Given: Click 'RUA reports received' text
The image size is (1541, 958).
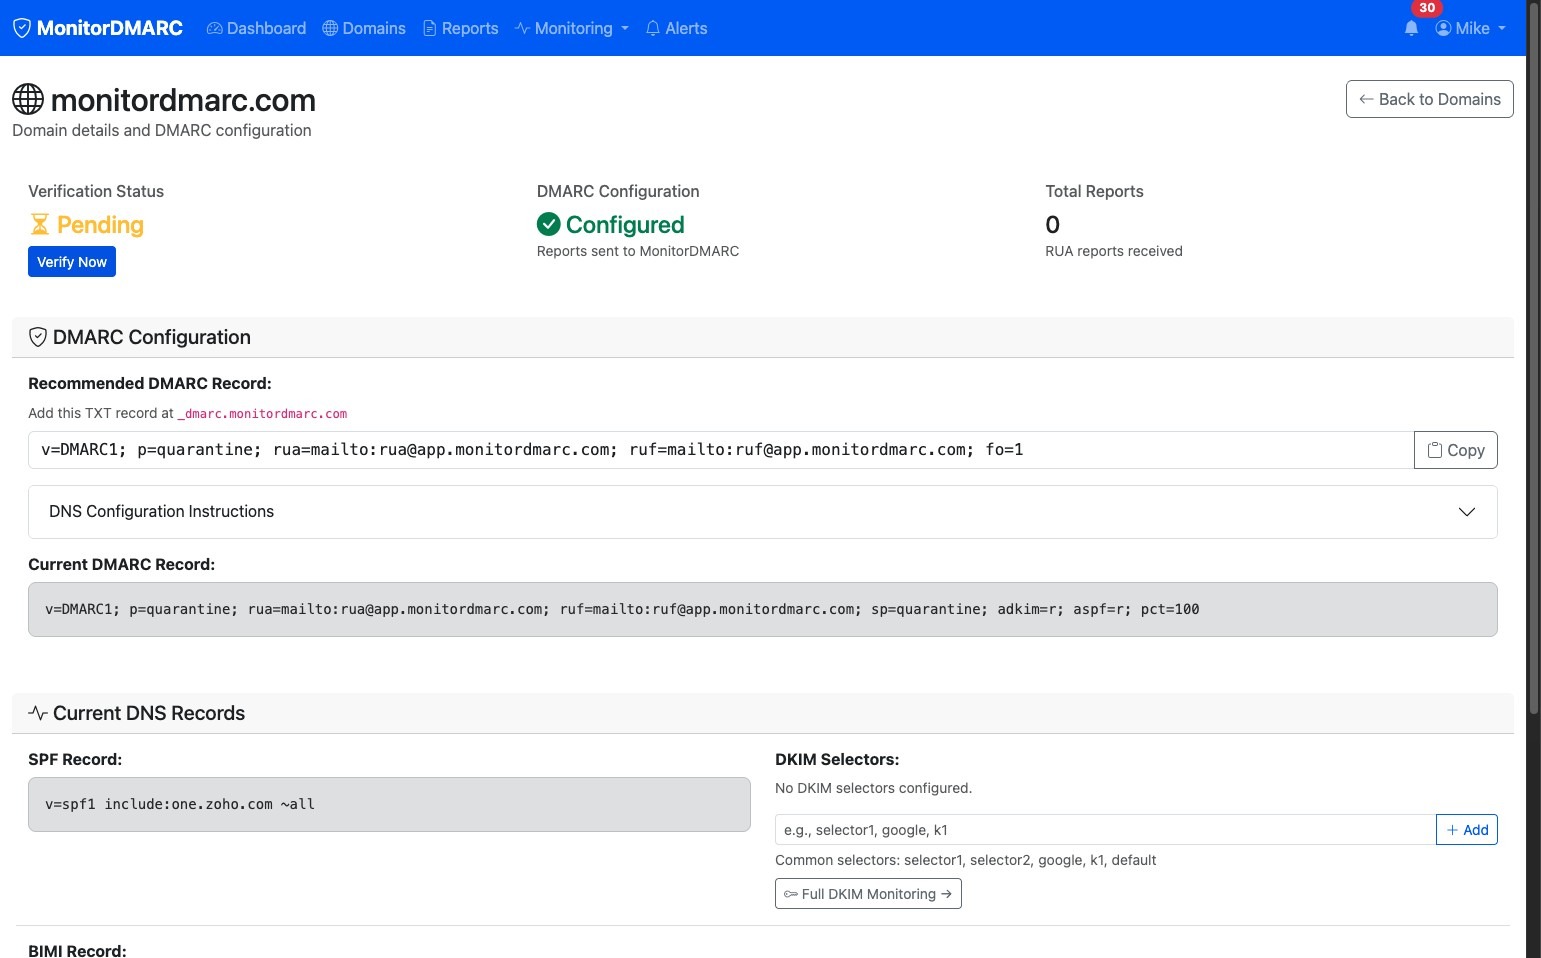Looking at the screenshot, I should coord(1114,251).
